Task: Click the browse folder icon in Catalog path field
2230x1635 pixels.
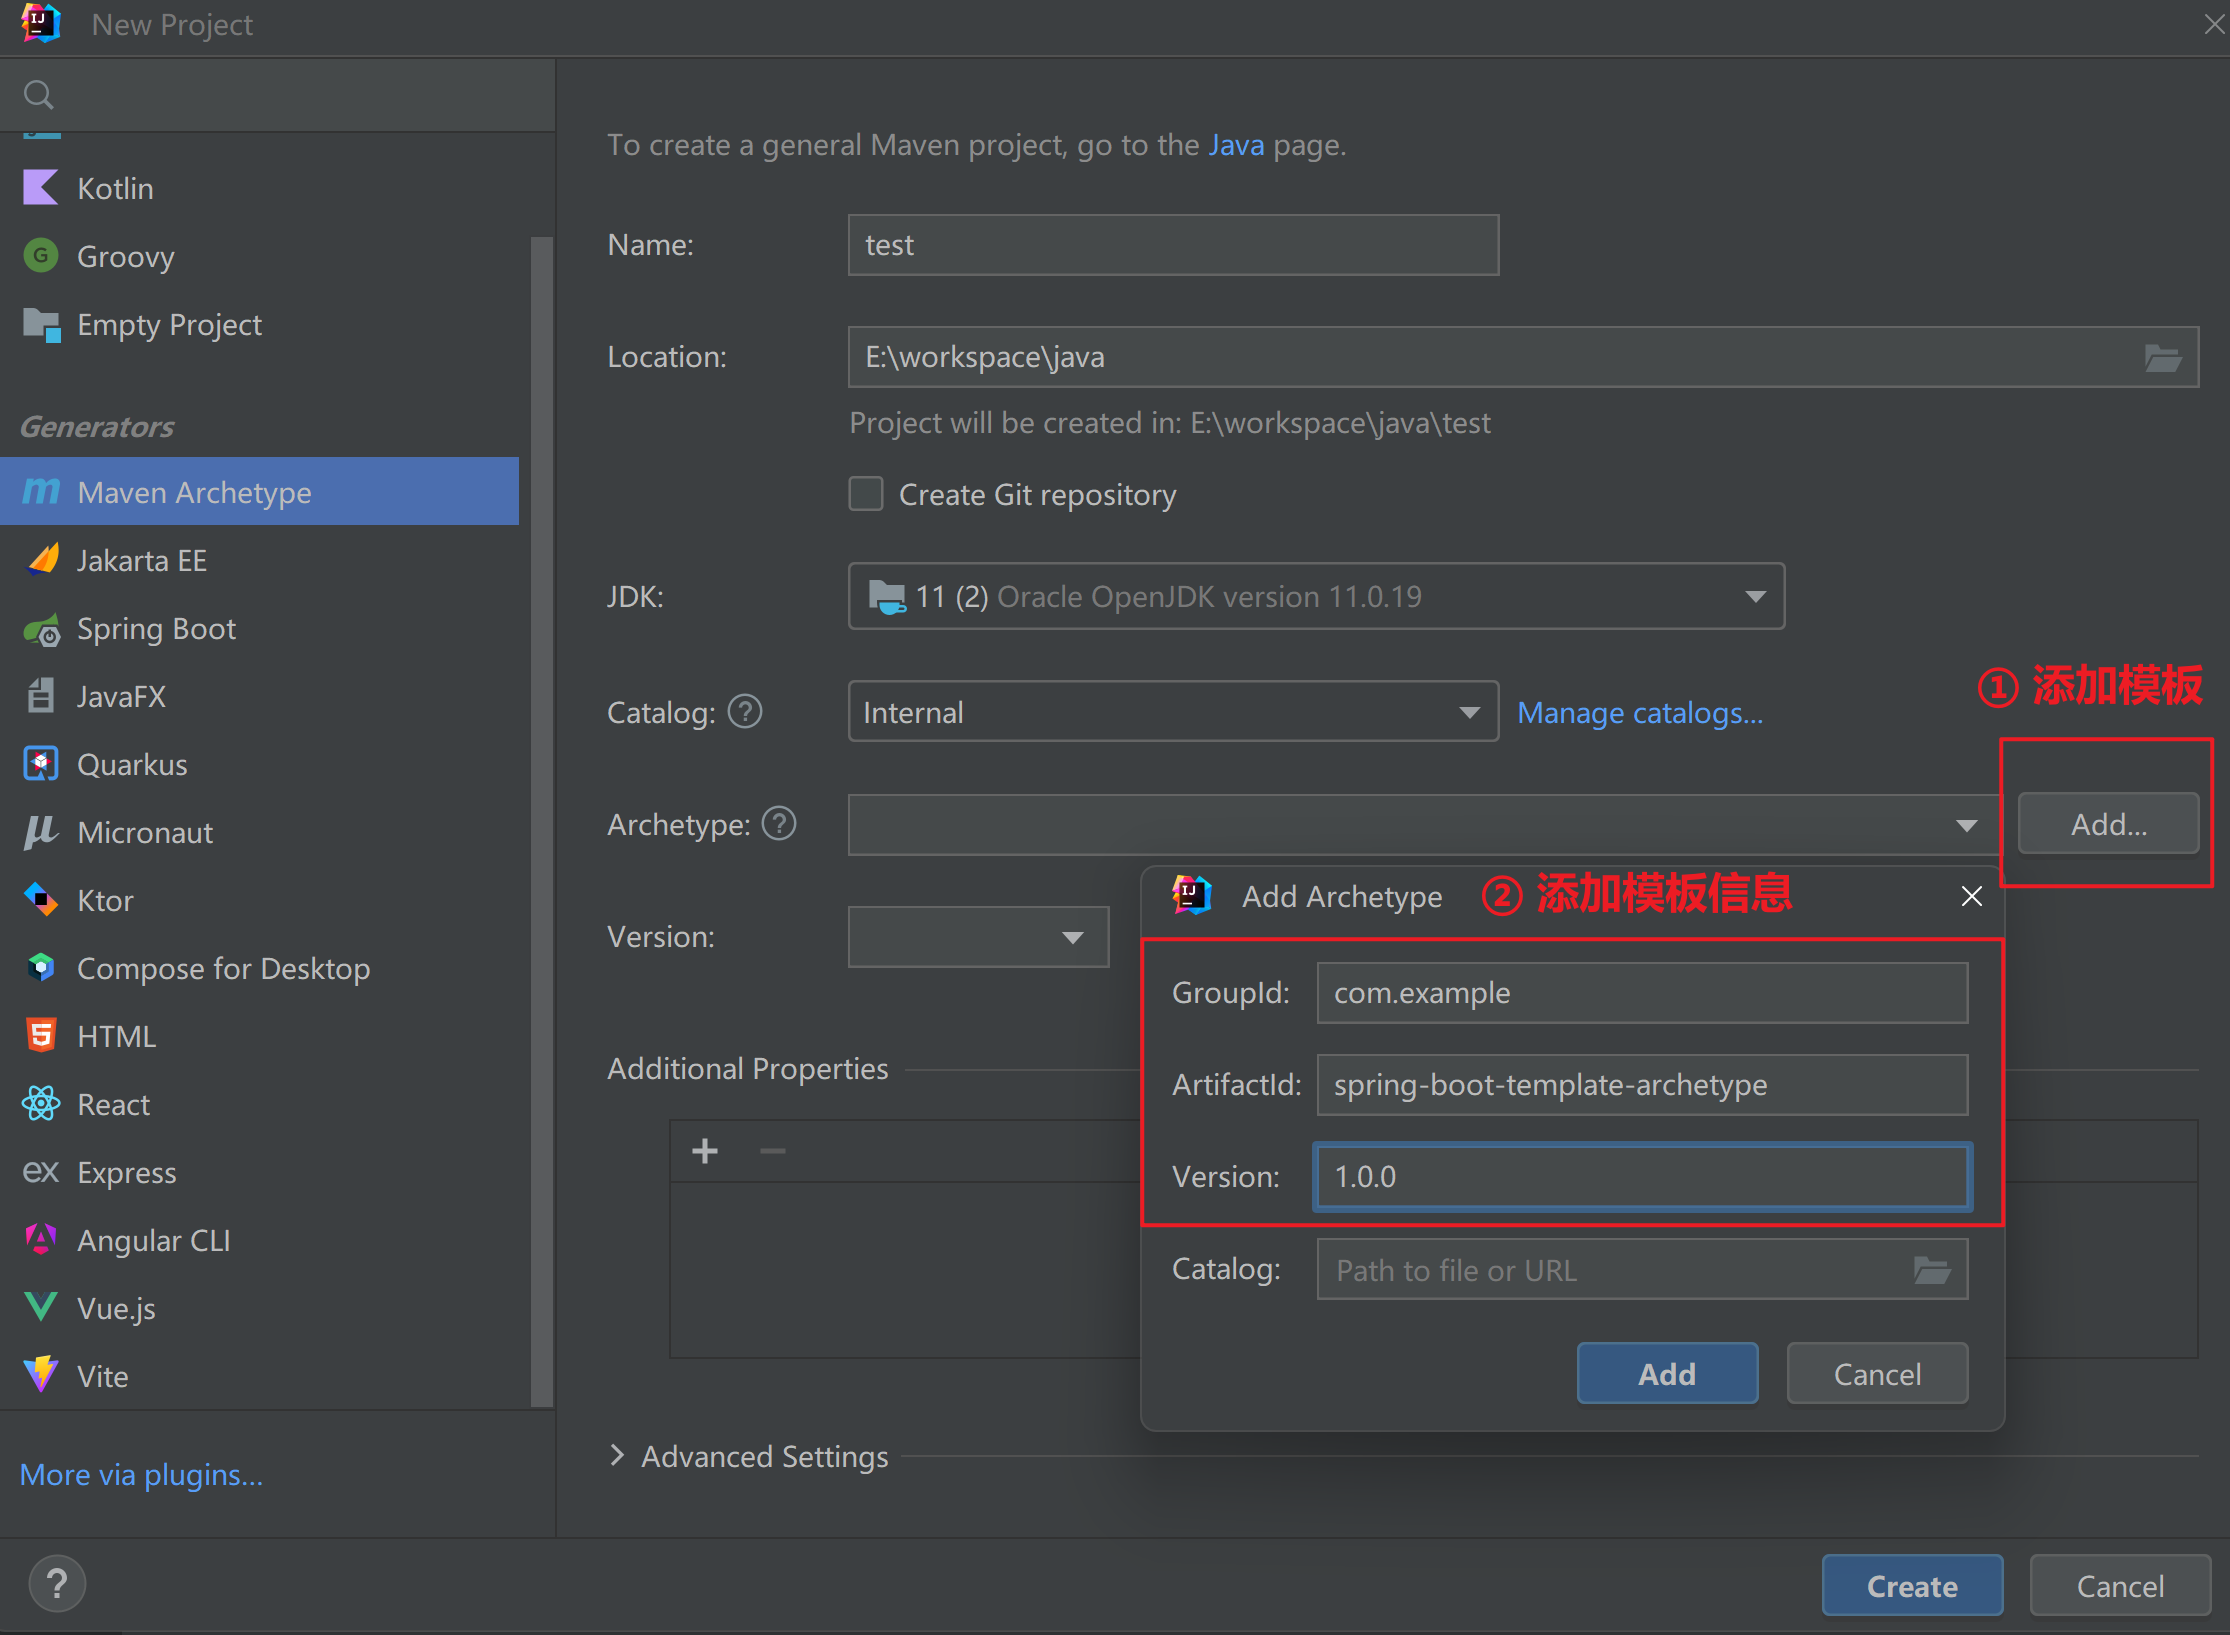Action: pos(1932,1270)
